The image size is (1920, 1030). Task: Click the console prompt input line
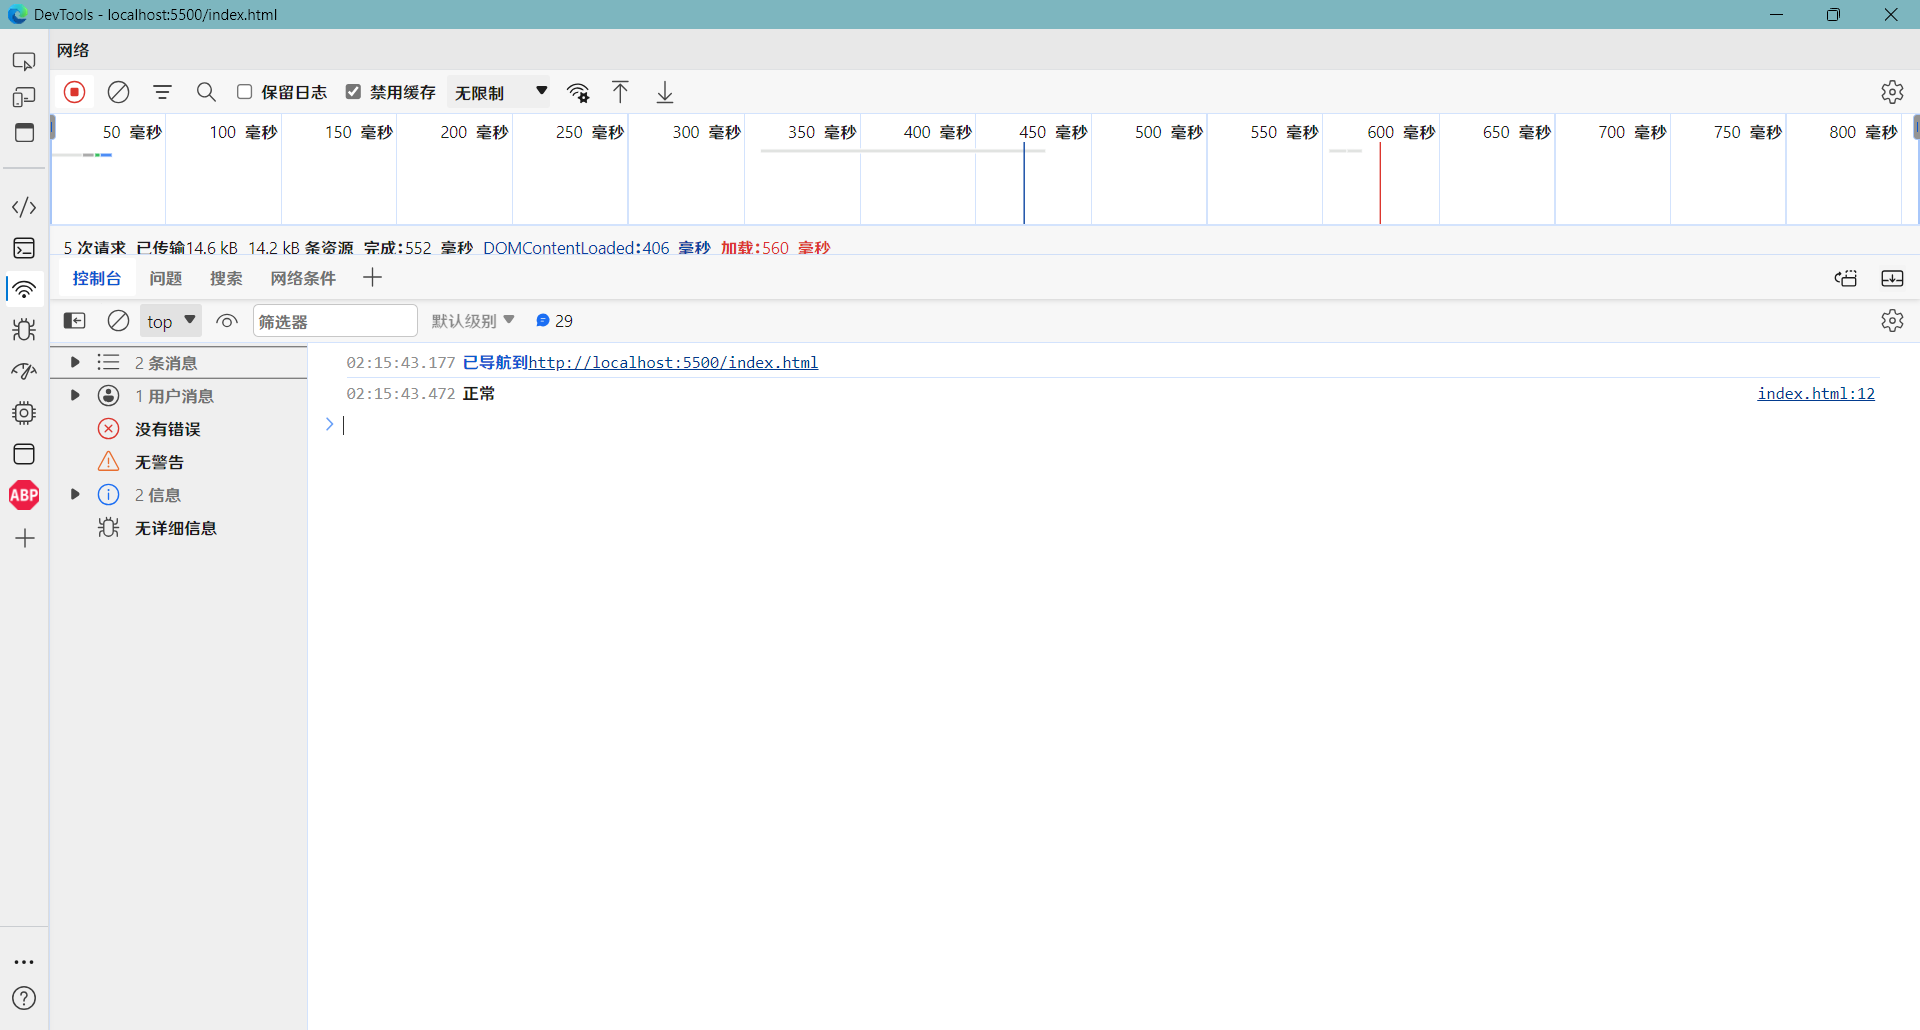click(x=1110, y=425)
